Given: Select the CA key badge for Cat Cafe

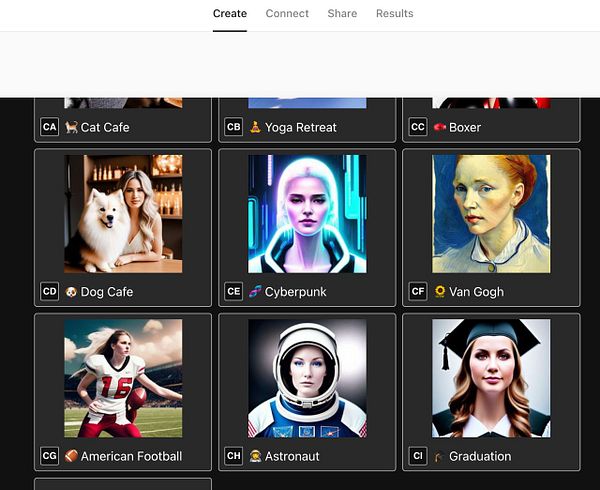Looking at the screenshot, I should point(50,127).
